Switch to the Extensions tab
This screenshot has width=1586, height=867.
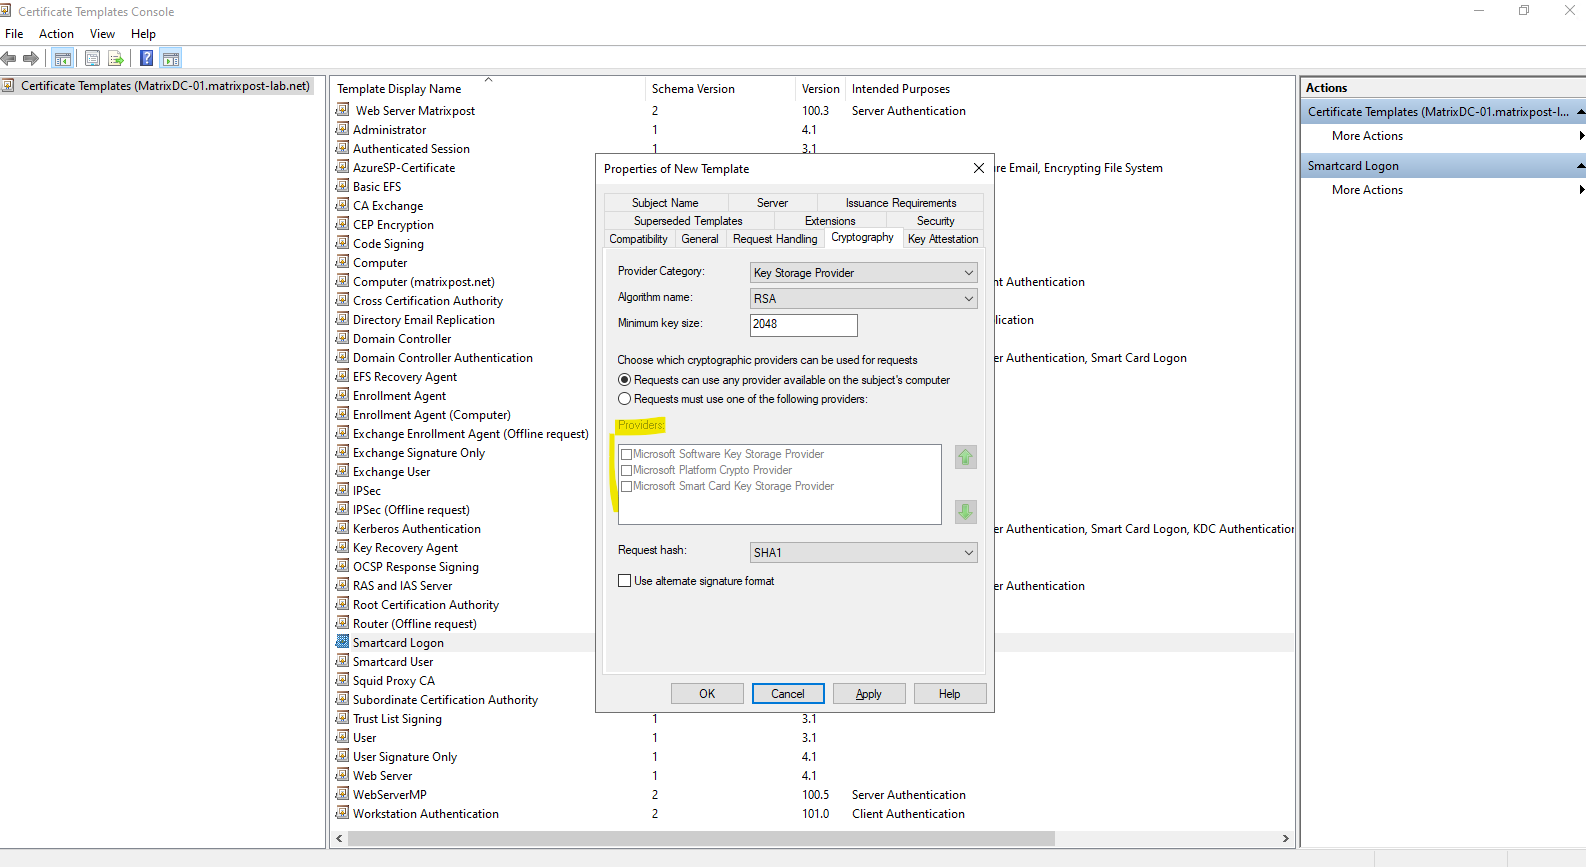(x=830, y=221)
